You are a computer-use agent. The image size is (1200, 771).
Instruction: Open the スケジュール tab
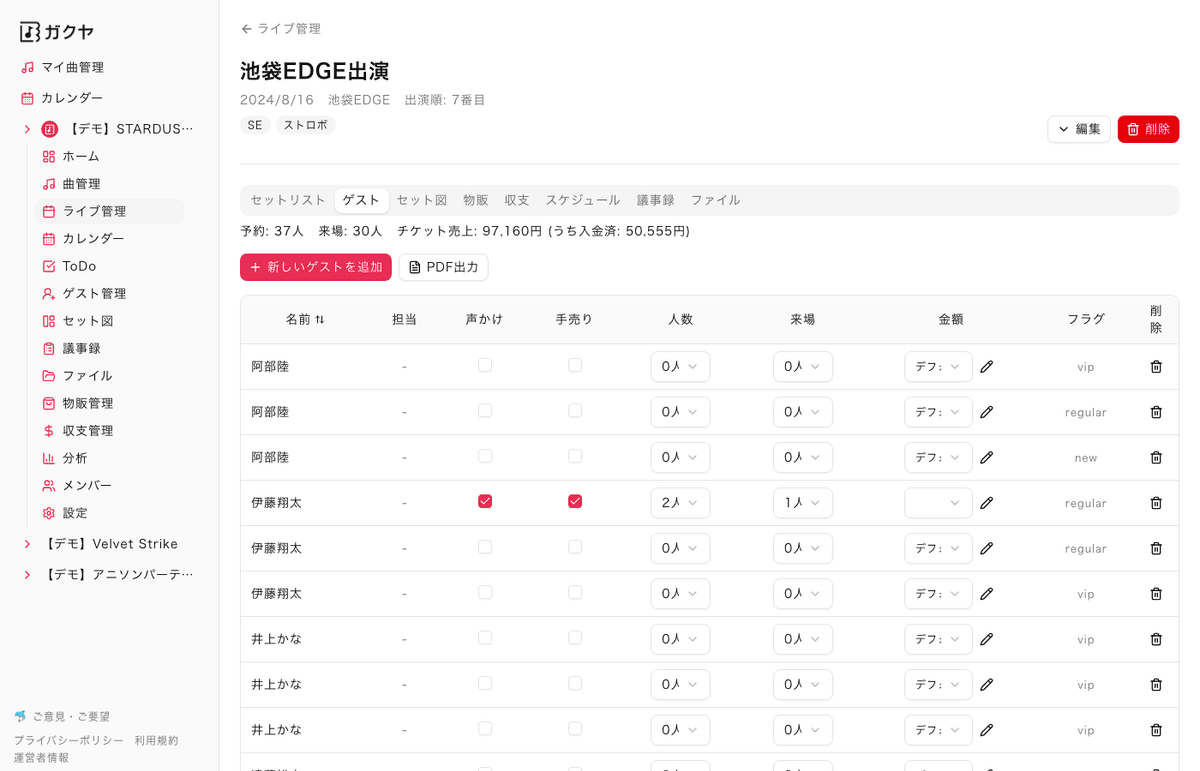(582, 199)
